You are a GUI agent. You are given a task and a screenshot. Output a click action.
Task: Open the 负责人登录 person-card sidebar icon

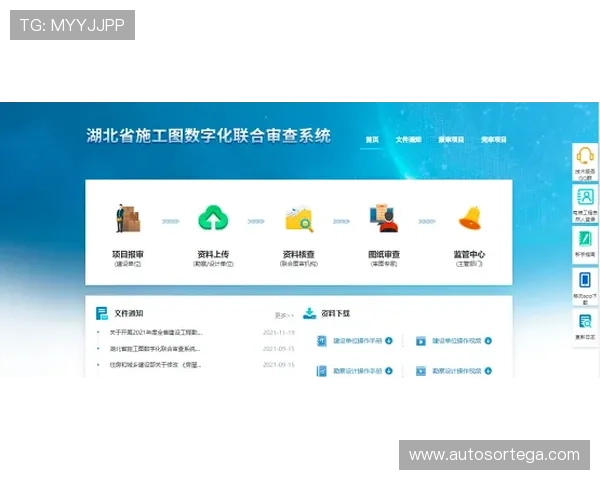point(585,198)
